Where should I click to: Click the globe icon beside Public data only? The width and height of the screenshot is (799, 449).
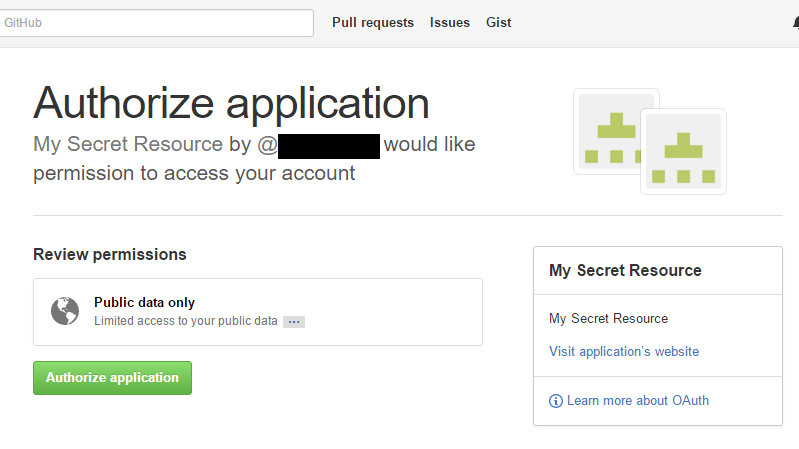(x=65, y=312)
